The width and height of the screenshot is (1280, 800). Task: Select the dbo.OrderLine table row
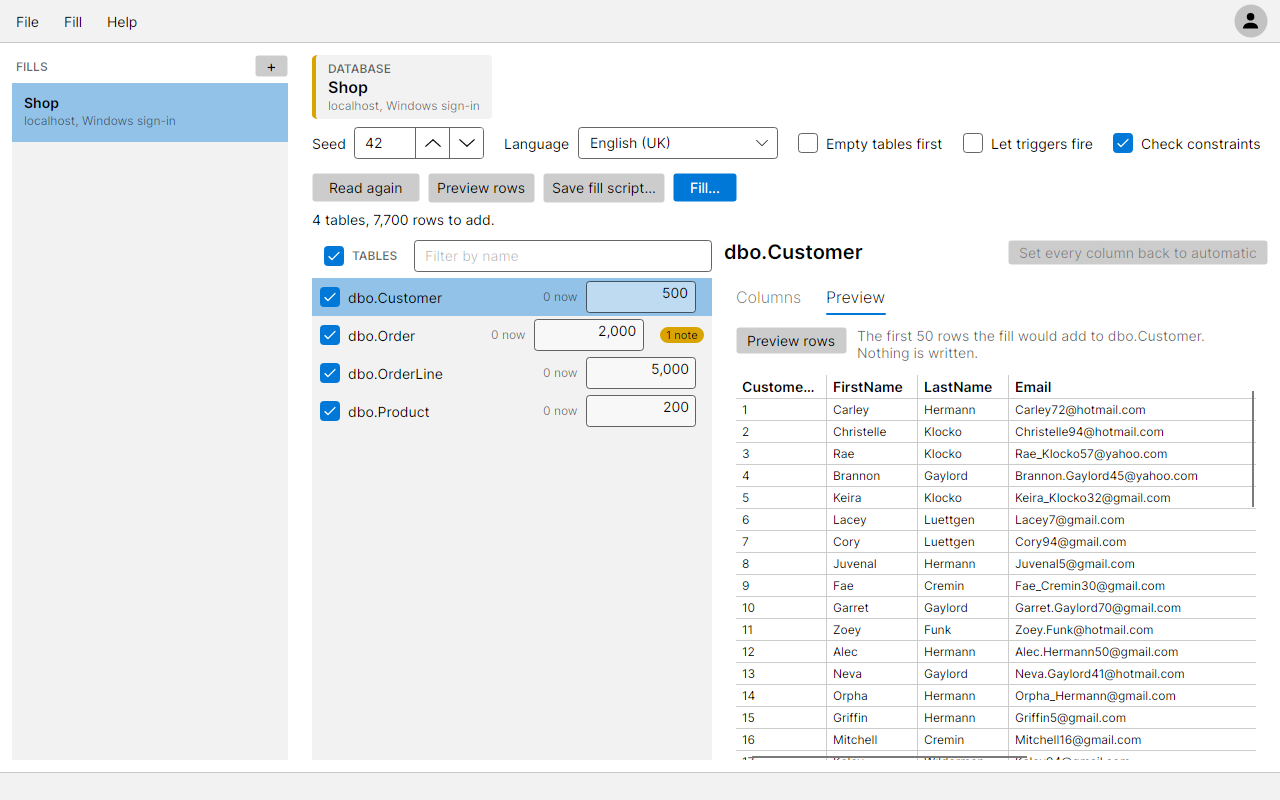(x=512, y=373)
